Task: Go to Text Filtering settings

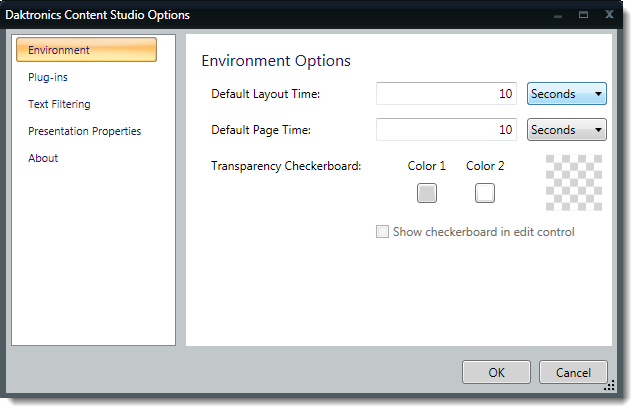Action: 59,104
